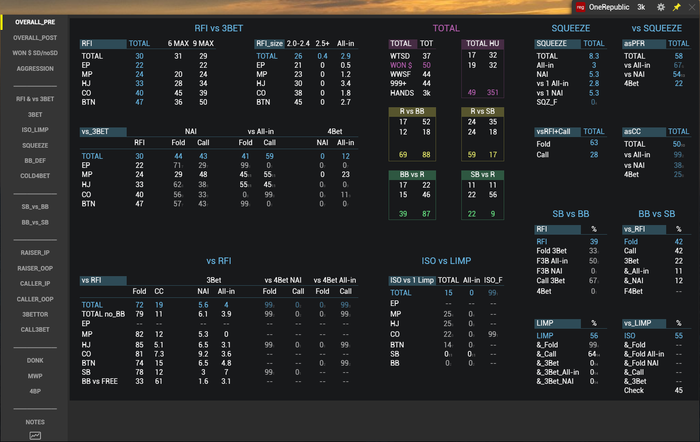
Task: Open the SB_vs_BB sidebar tab
Action: click(35, 207)
